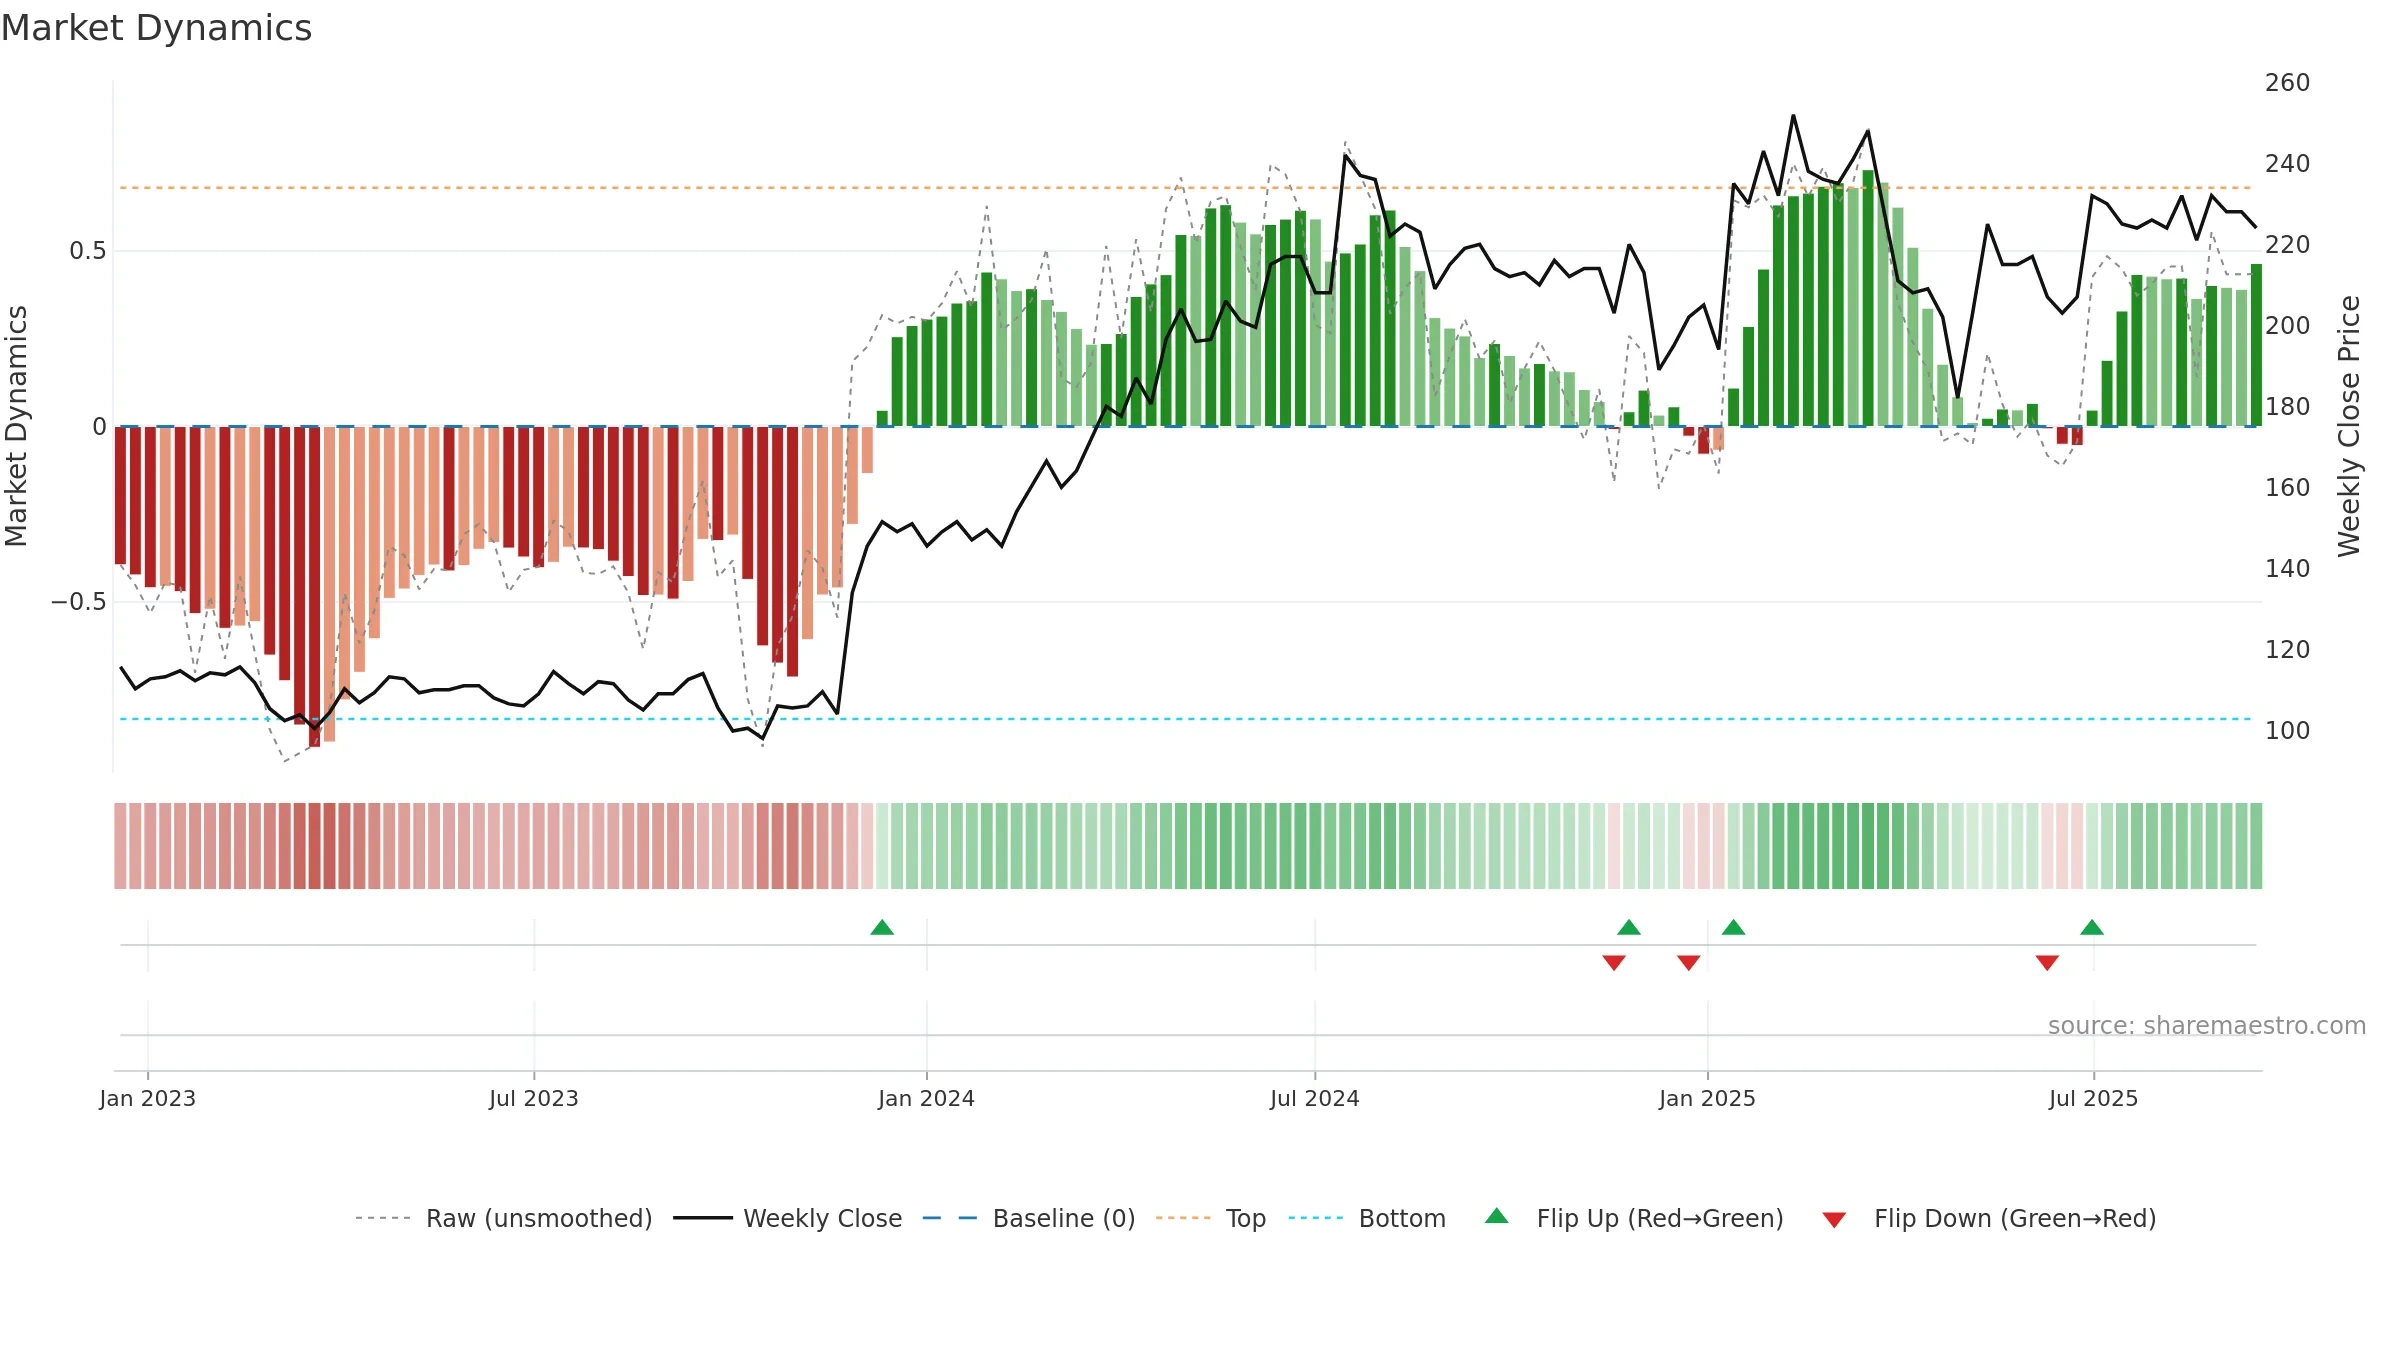The width and height of the screenshot is (2400, 1350).
Task: Click the Jan 2024 x-axis label
Action: coord(927,1098)
